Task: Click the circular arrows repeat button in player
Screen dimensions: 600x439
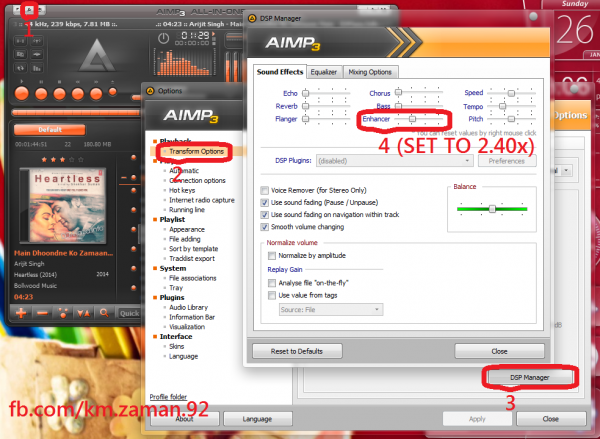Action: pos(20,68)
